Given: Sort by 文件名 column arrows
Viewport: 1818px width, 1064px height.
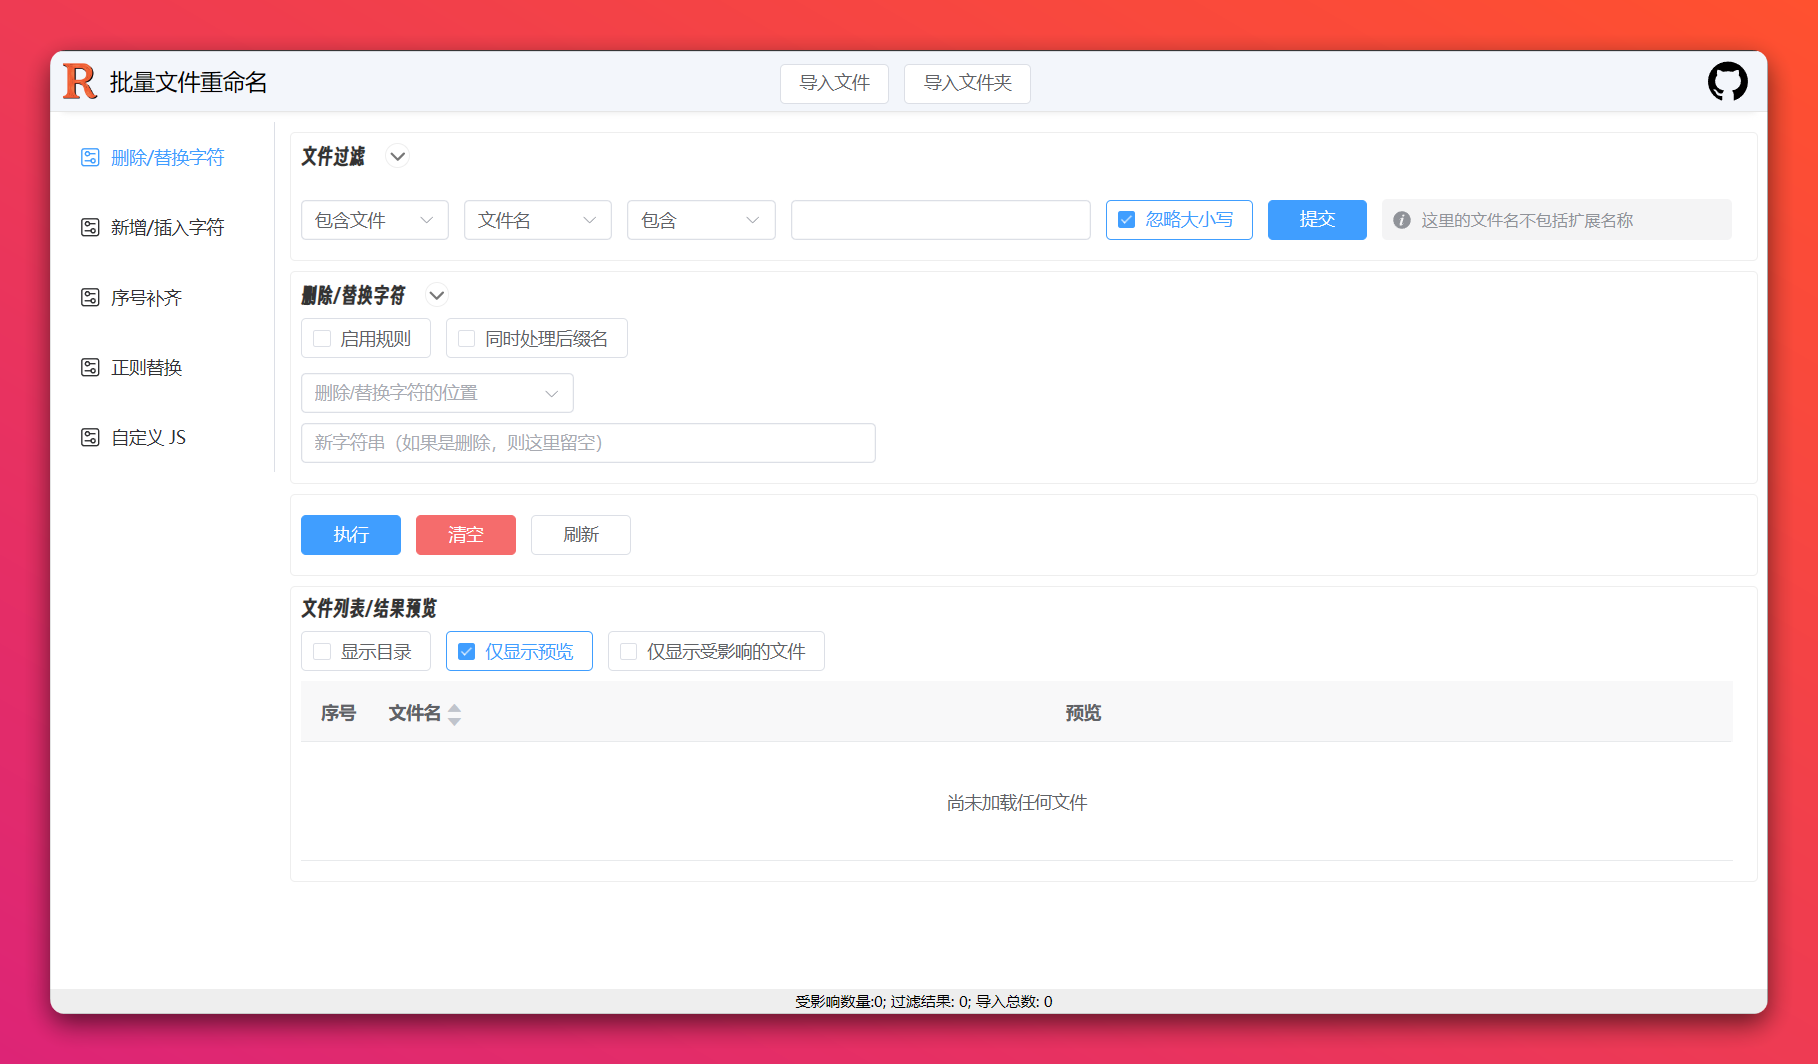Looking at the screenshot, I should pos(454,714).
